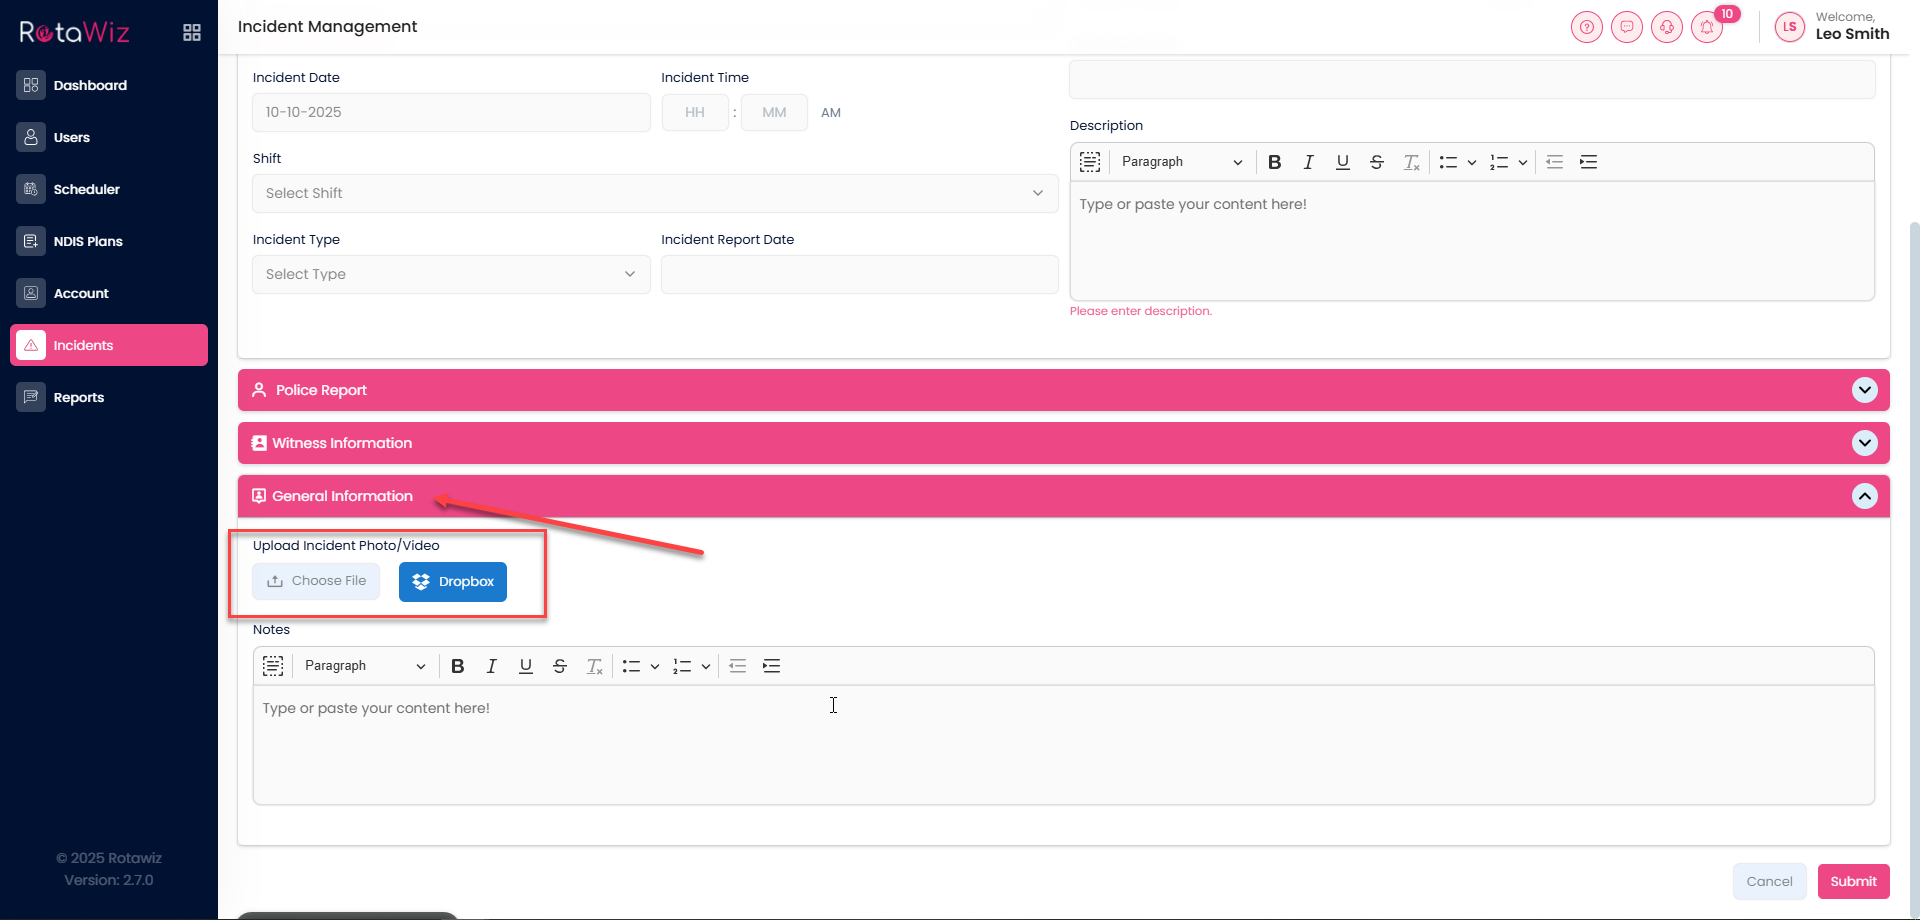The height and width of the screenshot is (920, 1920).
Task: Toggle strikethrough in the Notes editor
Action: (x=560, y=666)
